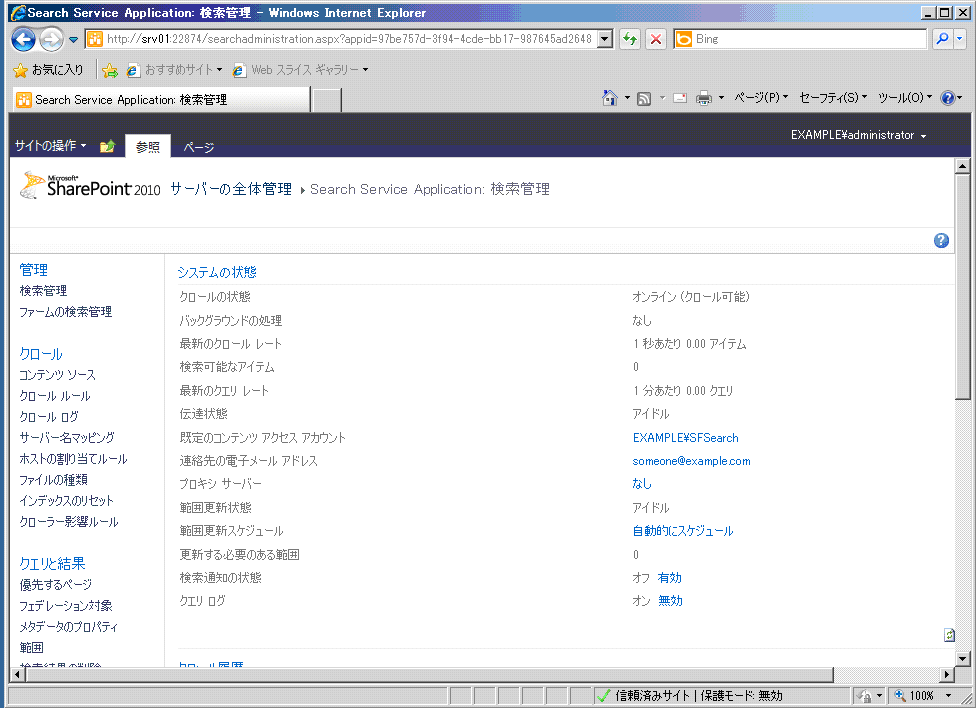Open the Home button dropdown arrow
Viewport: 976px width, 708px height.
pos(627,98)
